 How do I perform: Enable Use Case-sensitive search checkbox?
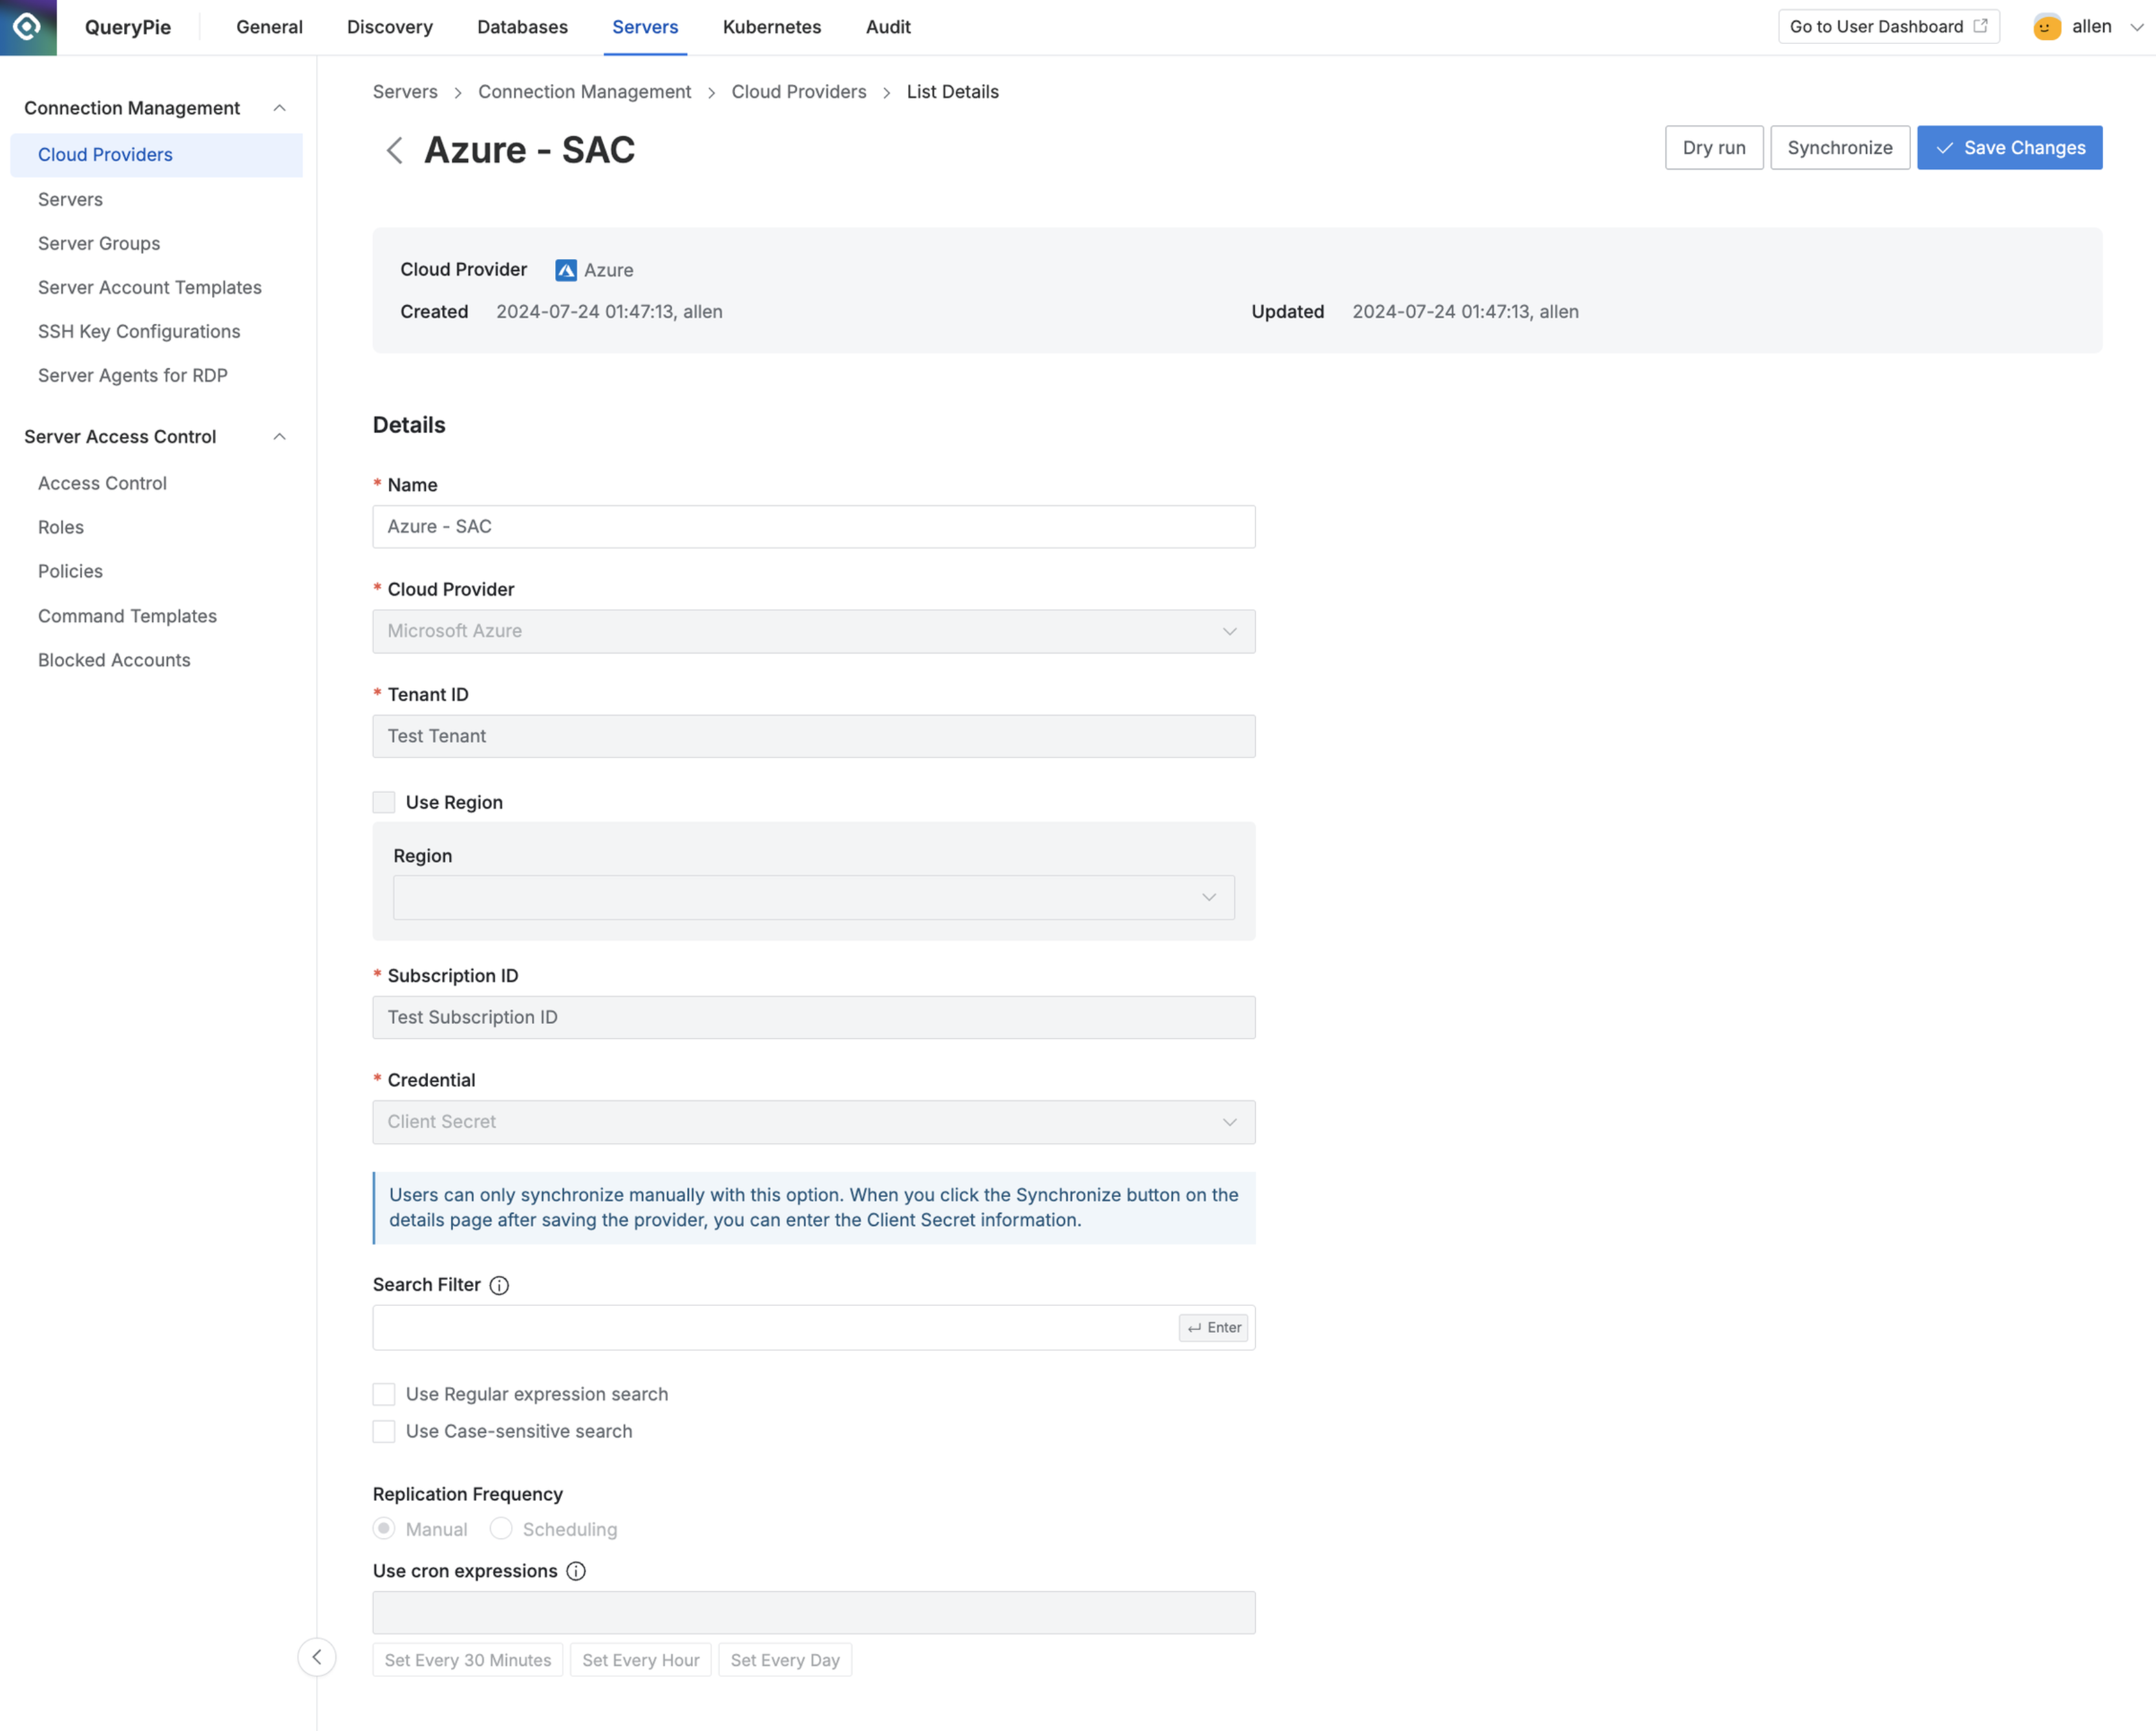pos(385,1430)
